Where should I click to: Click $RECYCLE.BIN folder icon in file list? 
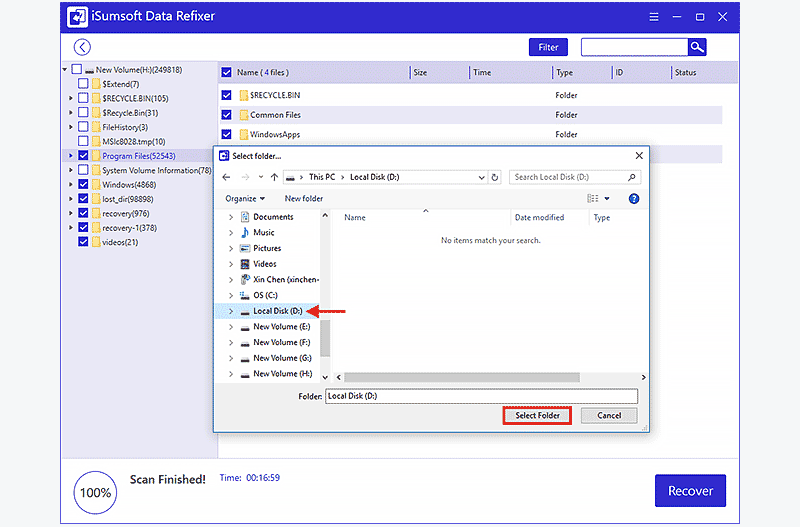click(244, 95)
